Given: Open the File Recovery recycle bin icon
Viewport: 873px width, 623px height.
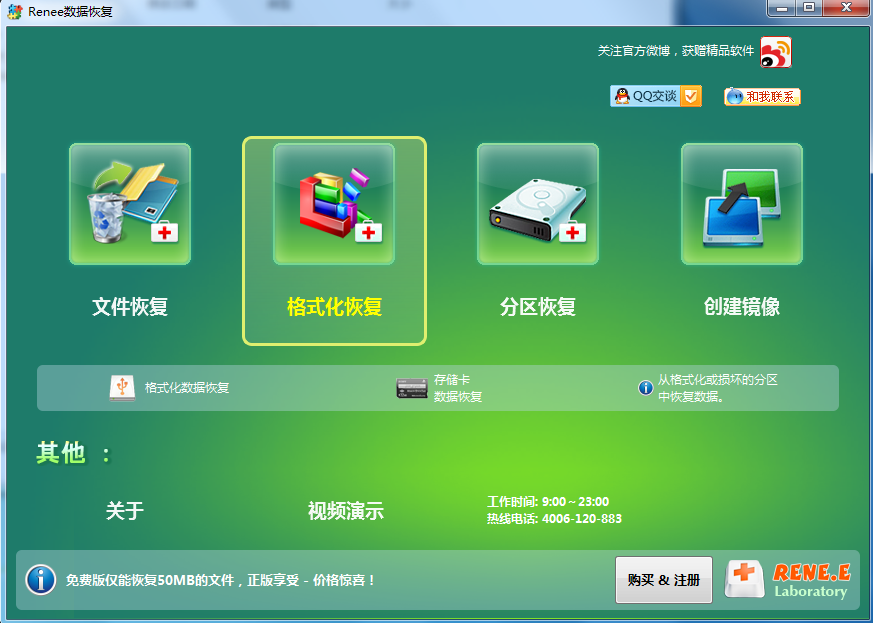Looking at the screenshot, I should [130, 204].
